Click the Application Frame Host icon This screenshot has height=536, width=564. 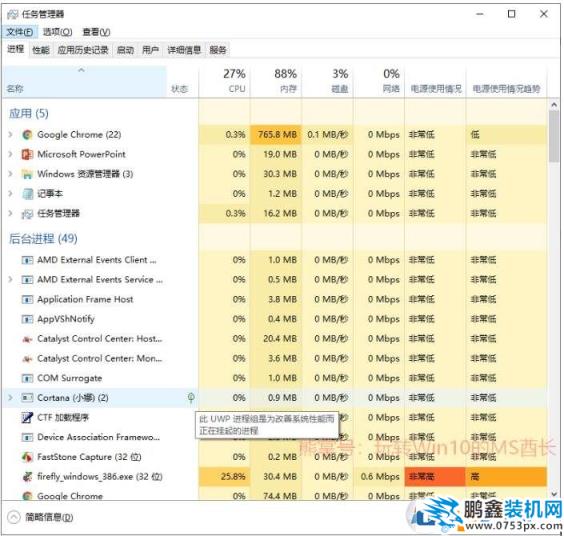(27, 300)
